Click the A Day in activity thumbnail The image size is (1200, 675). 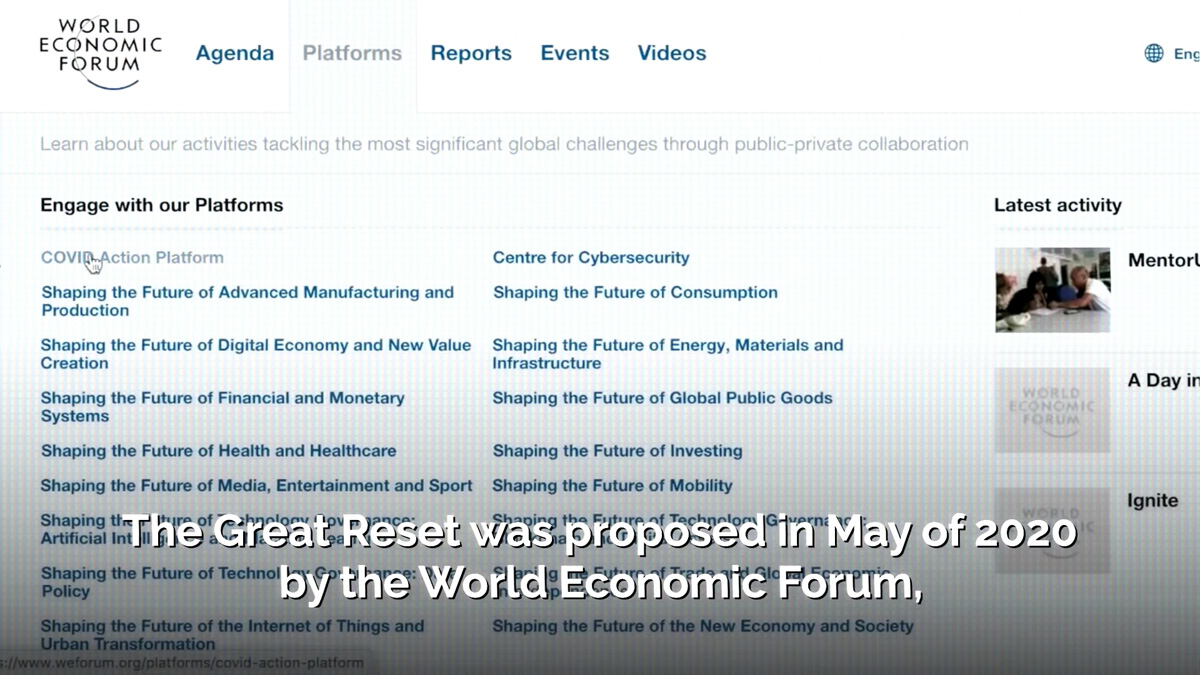click(x=1052, y=410)
